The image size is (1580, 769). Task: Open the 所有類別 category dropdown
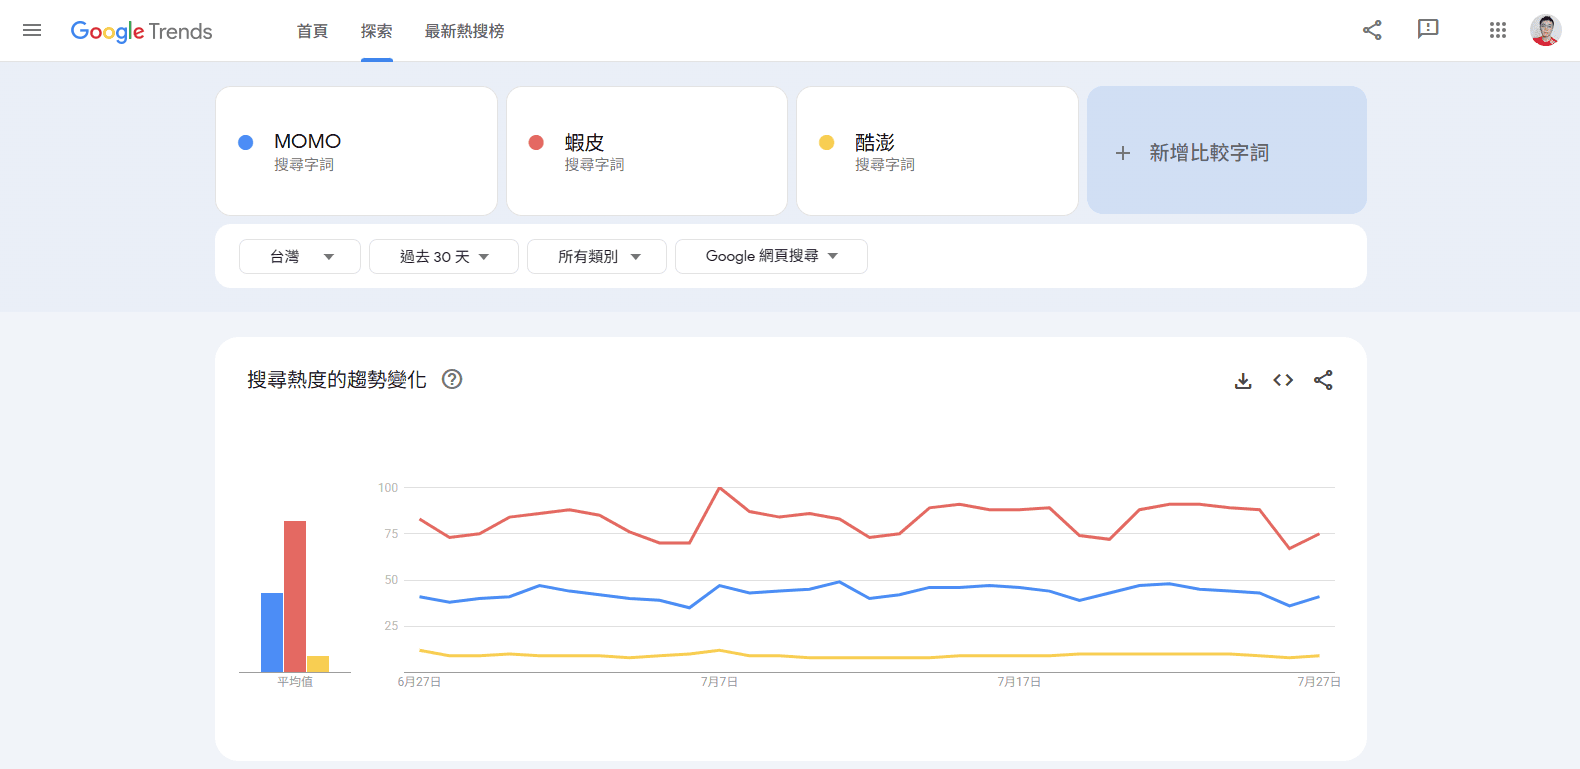(x=597, y=256)
